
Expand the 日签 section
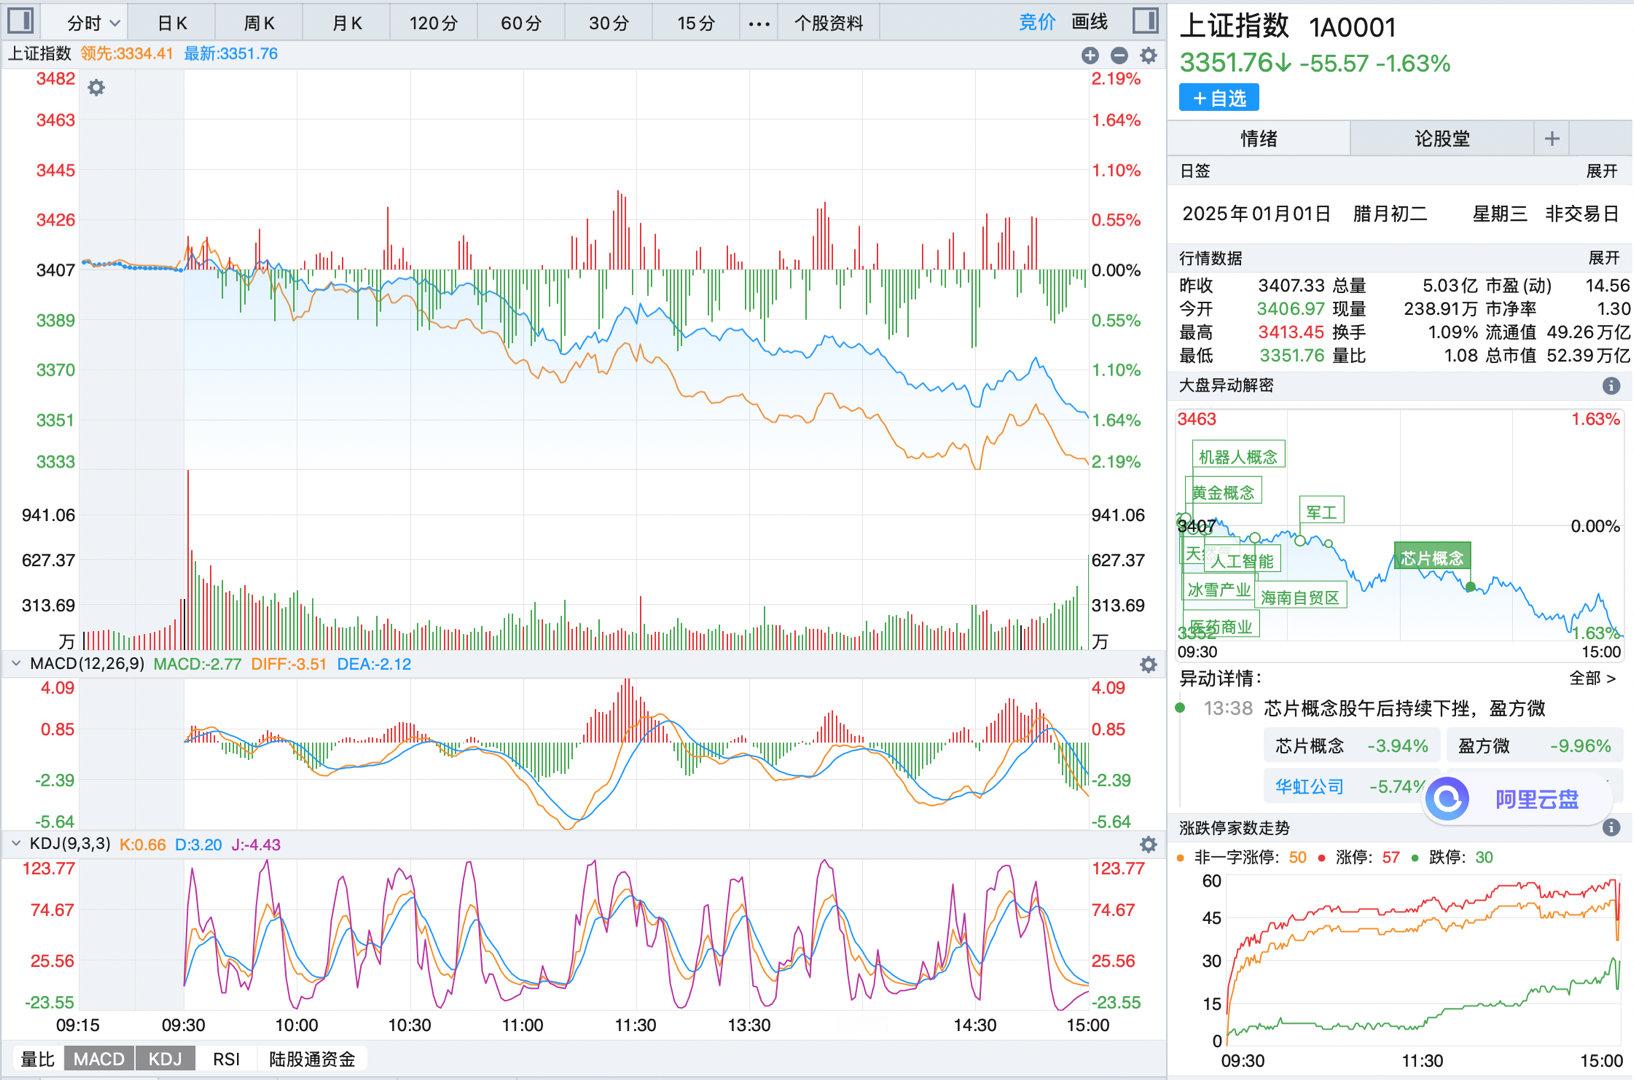pos(1602,171)
